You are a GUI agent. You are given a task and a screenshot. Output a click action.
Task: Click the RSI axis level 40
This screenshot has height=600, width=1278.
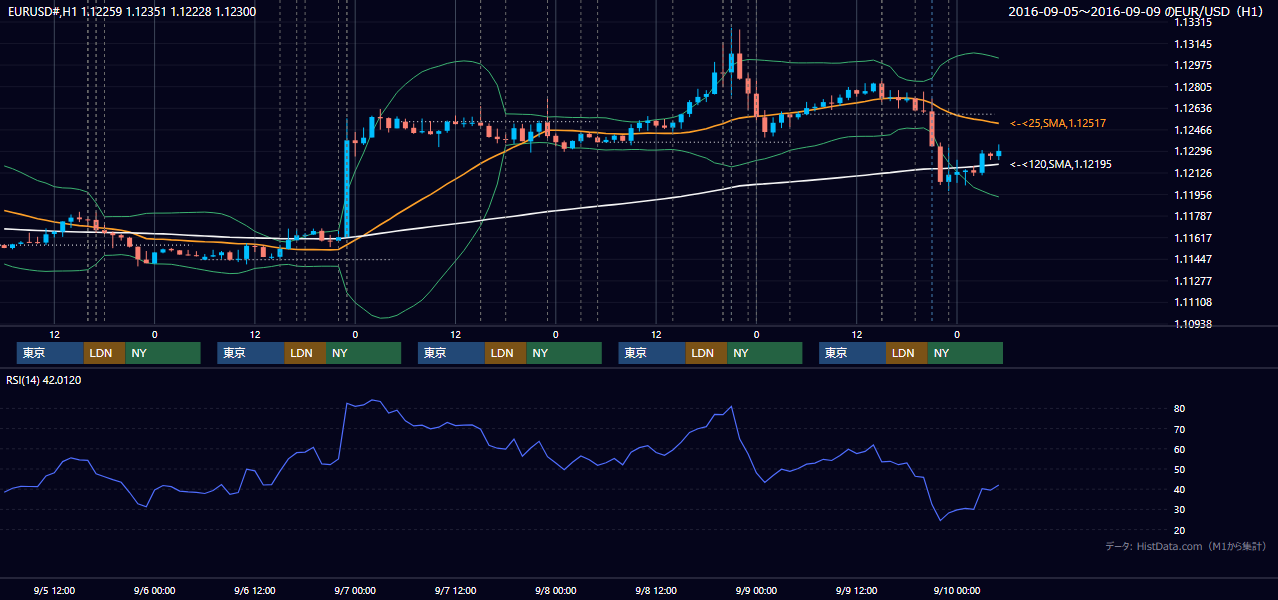[x=1180, y=490]
